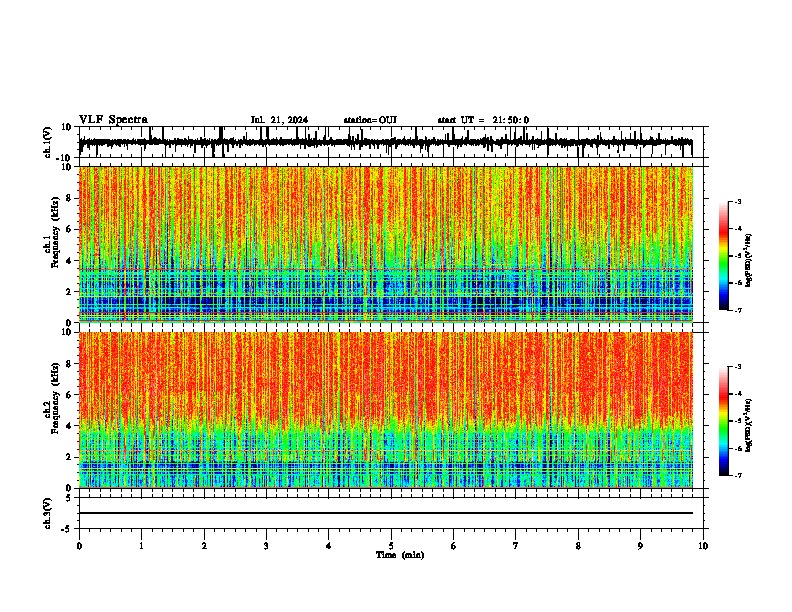The height and width of the screenshot is (612, 792).
Task: Click the 'ch.2 Frequency (kHz)' axis label
Action: pyautogui.click(x=52, y=398)
